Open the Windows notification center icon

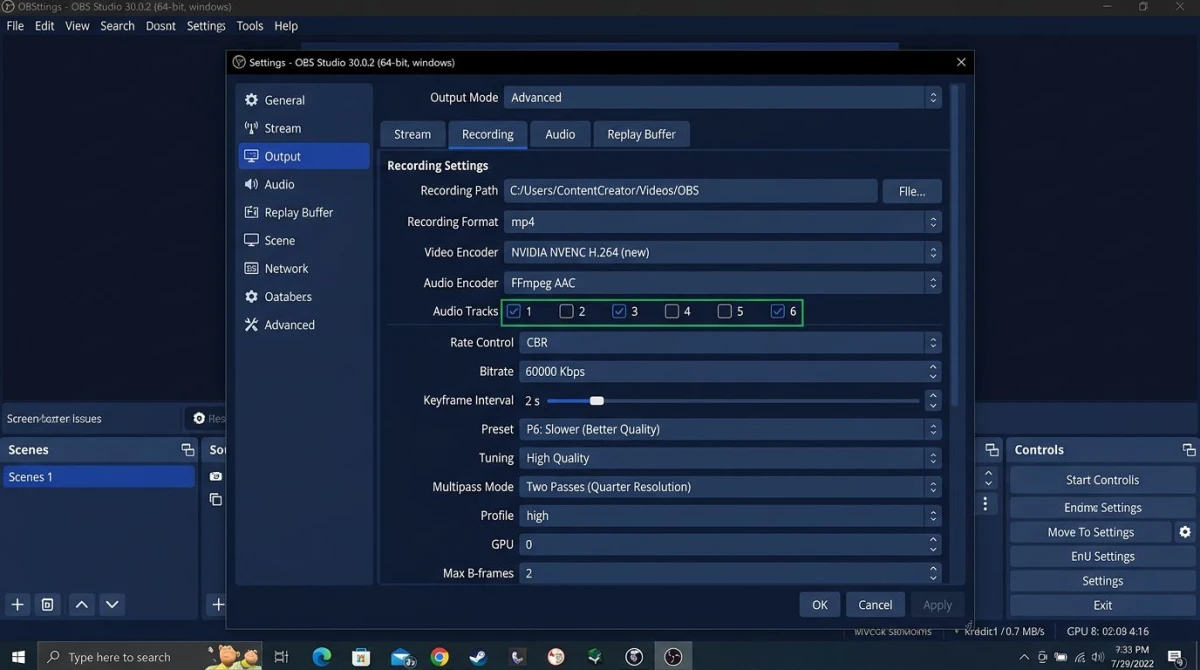[x=1176, y=657]
